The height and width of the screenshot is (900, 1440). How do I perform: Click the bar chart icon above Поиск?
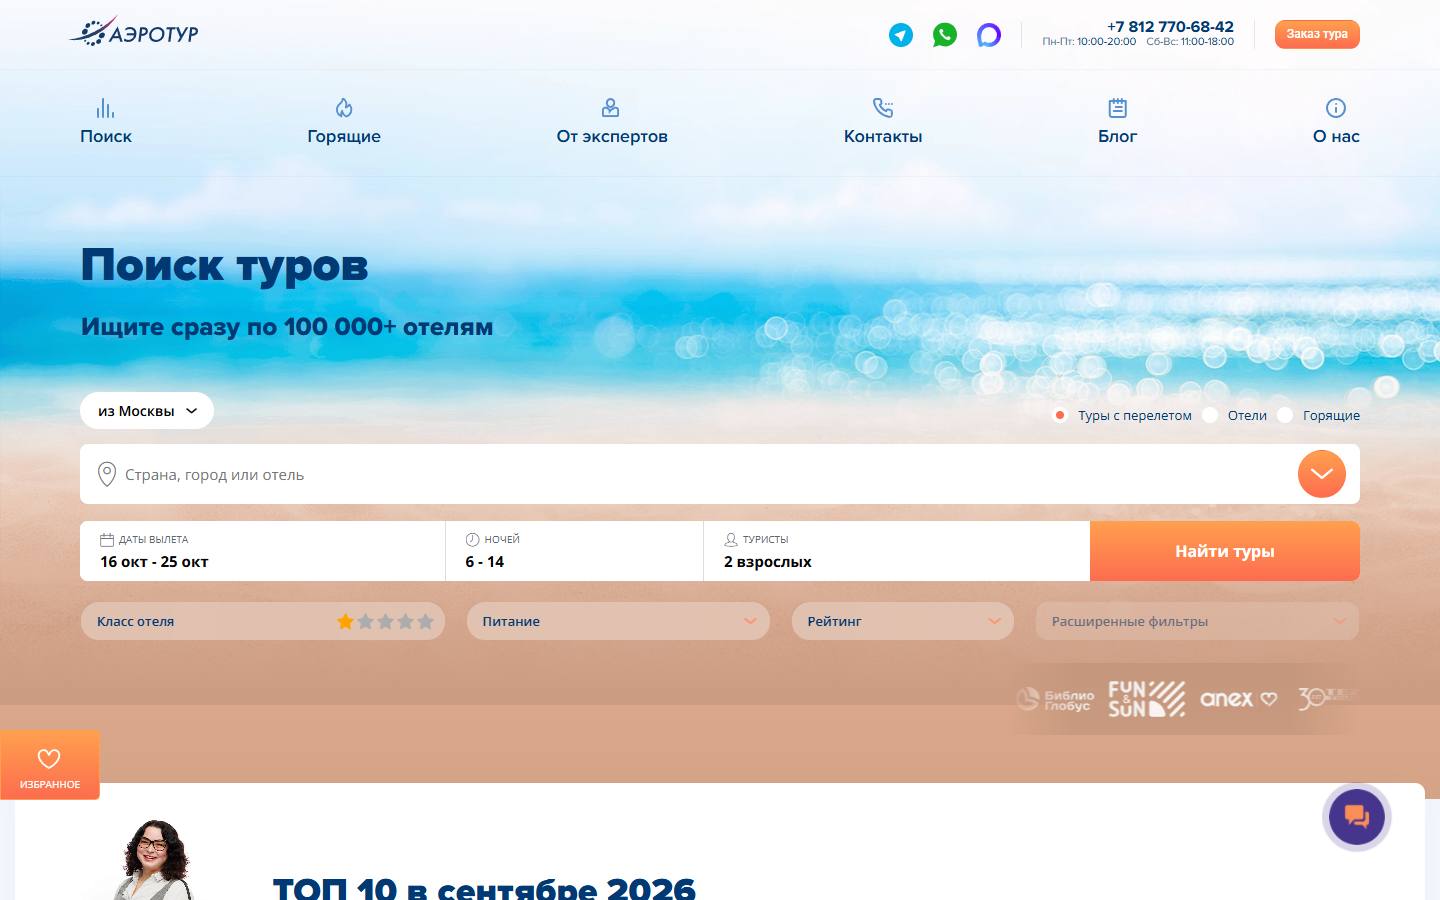click(105, 108)
